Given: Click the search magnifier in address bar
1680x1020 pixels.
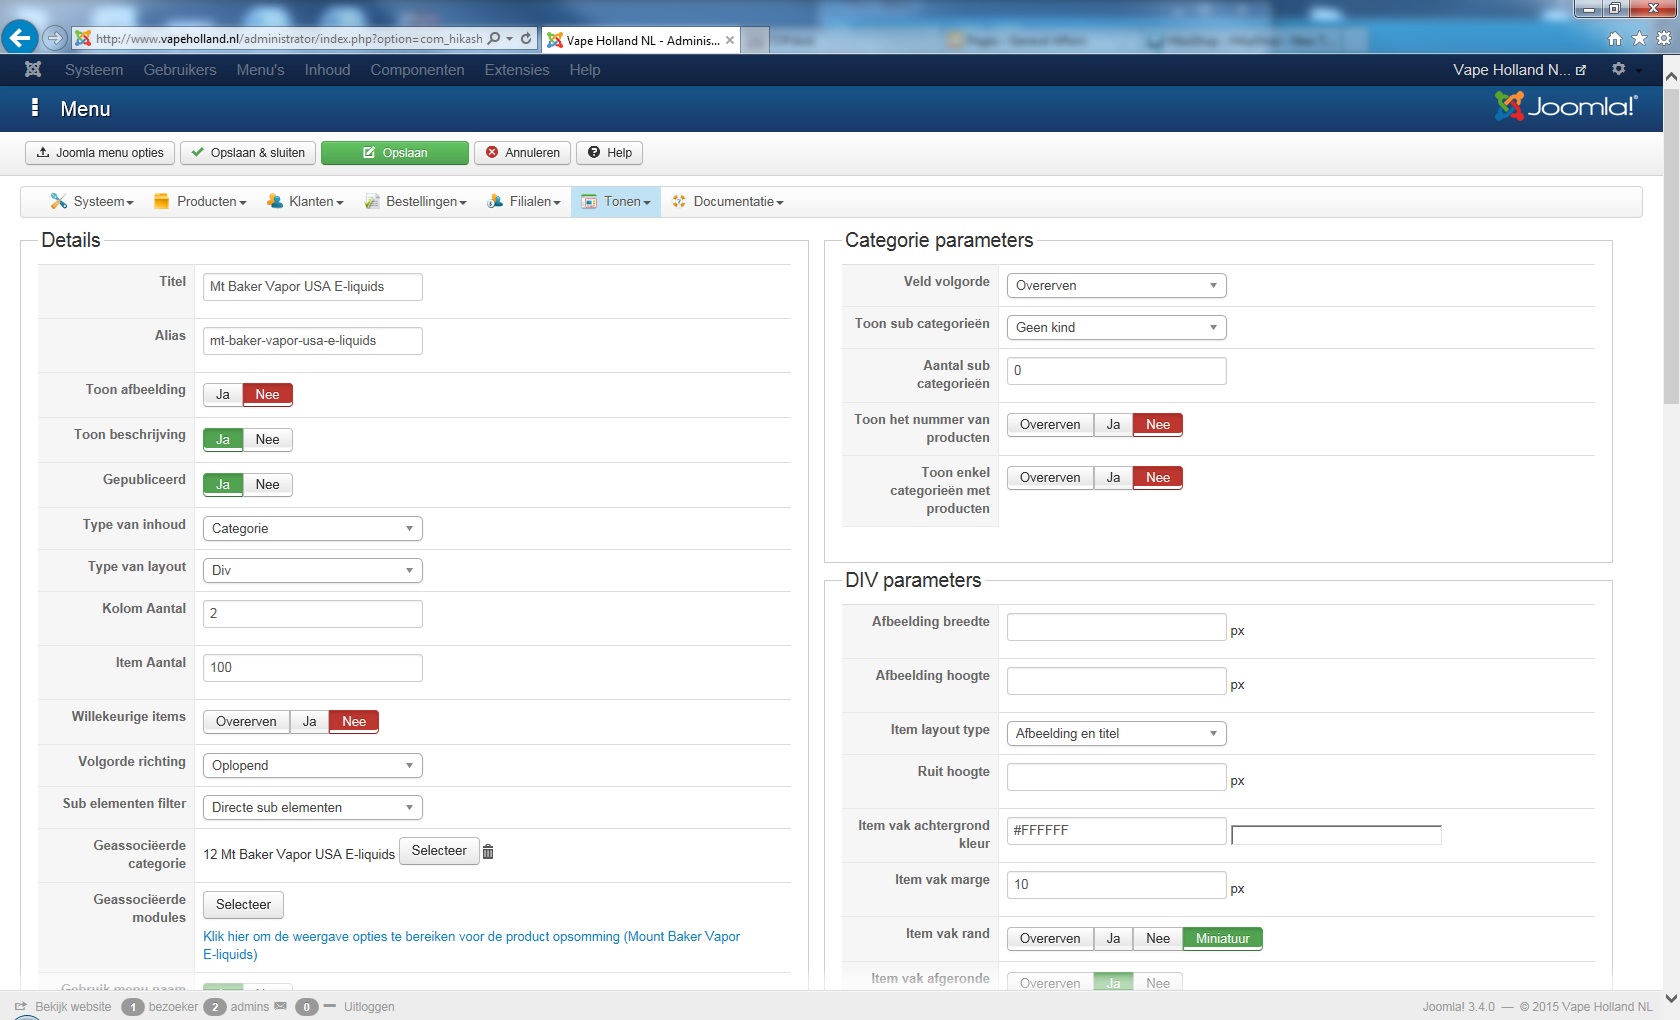Looking at the screenshot, I should click(x=494, y=39).
